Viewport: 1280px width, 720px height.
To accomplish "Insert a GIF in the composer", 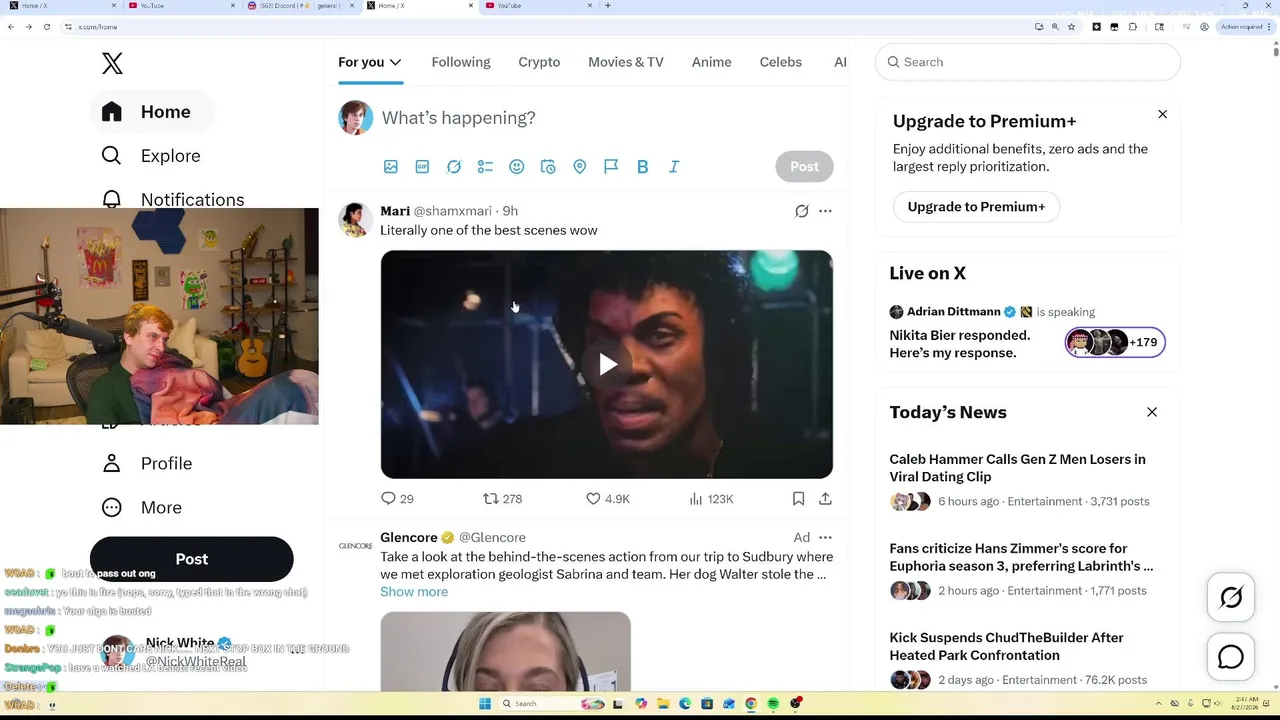I will click(422, 167).
